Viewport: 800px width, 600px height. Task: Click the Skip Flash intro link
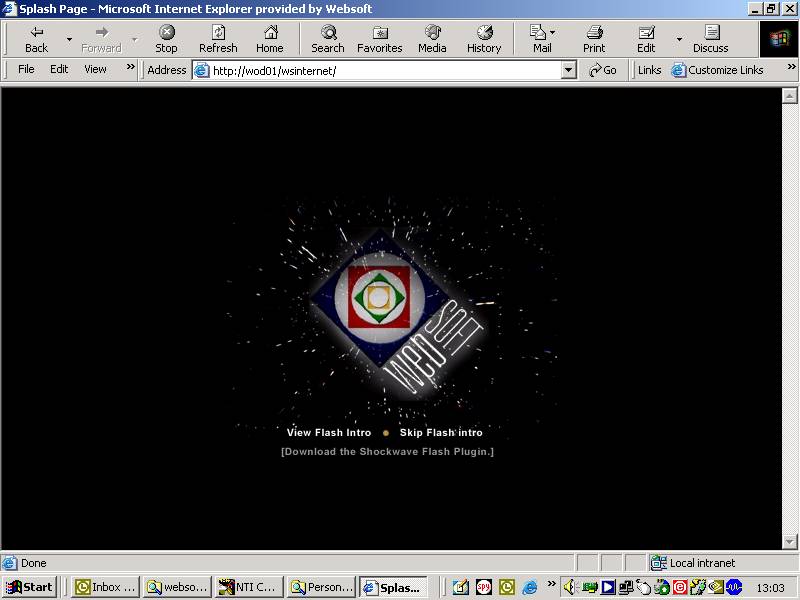[441, 433]
